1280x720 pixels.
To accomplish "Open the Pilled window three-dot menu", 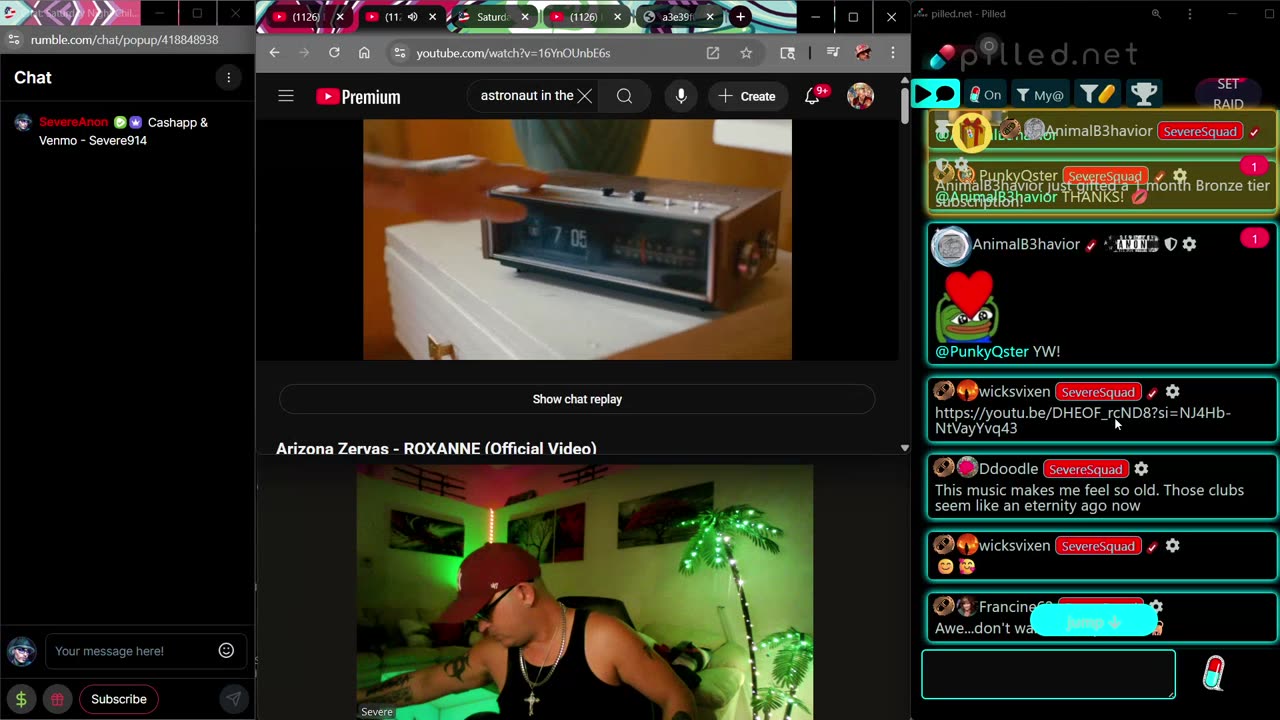I will coord(1190,14).
